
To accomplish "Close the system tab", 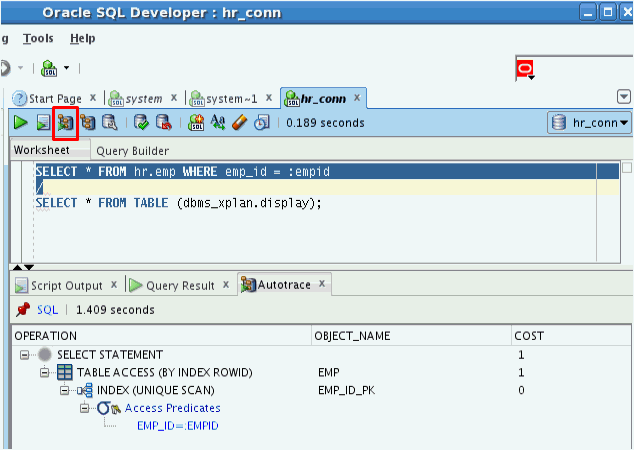I will pyautogui.click(x=174, y=97).
